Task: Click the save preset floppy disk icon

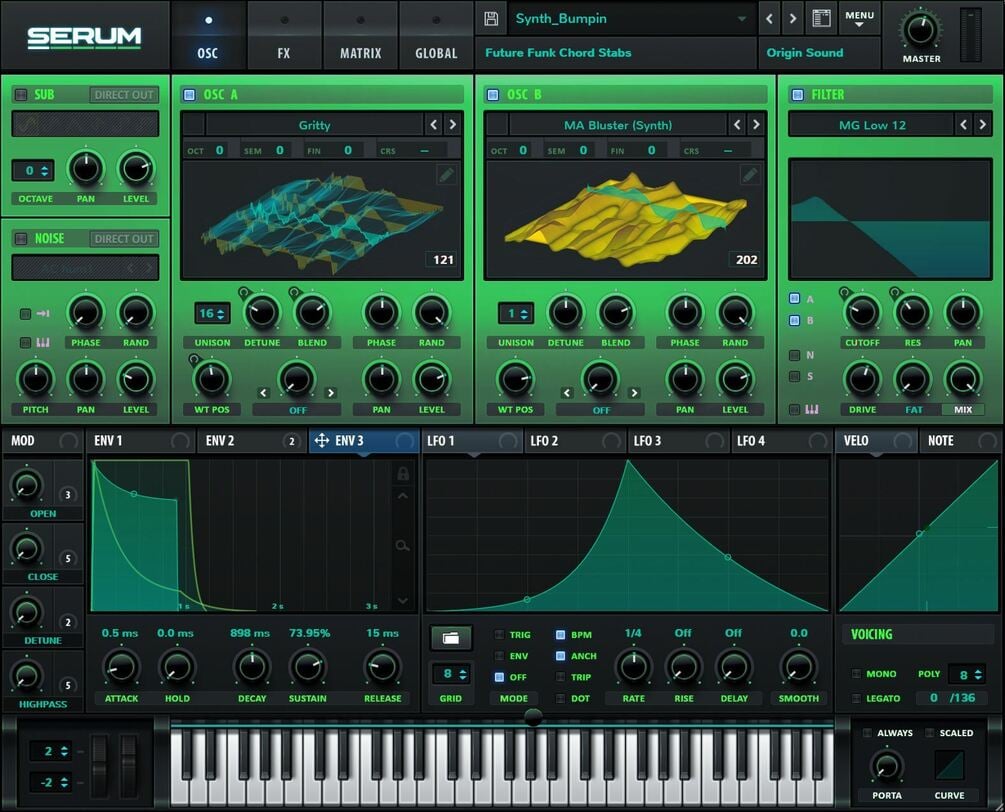Action: click(x=491, y=19)
